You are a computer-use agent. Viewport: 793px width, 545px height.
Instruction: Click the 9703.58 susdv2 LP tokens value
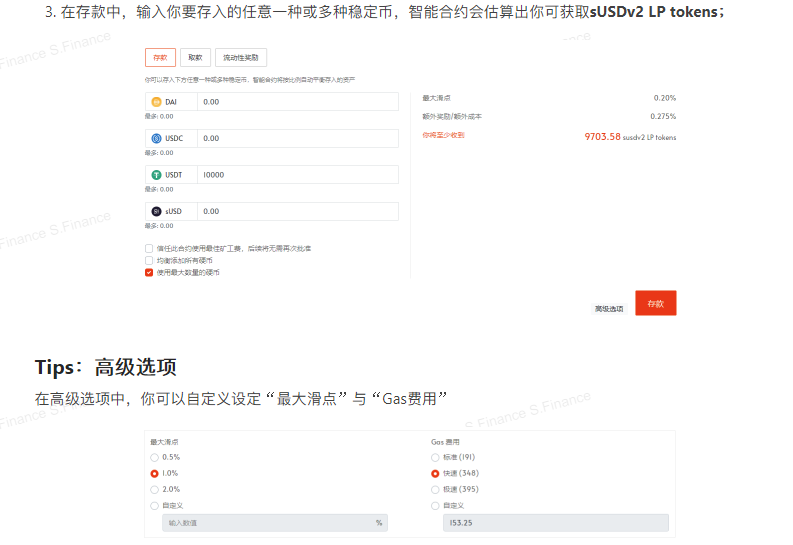point(630,137)
